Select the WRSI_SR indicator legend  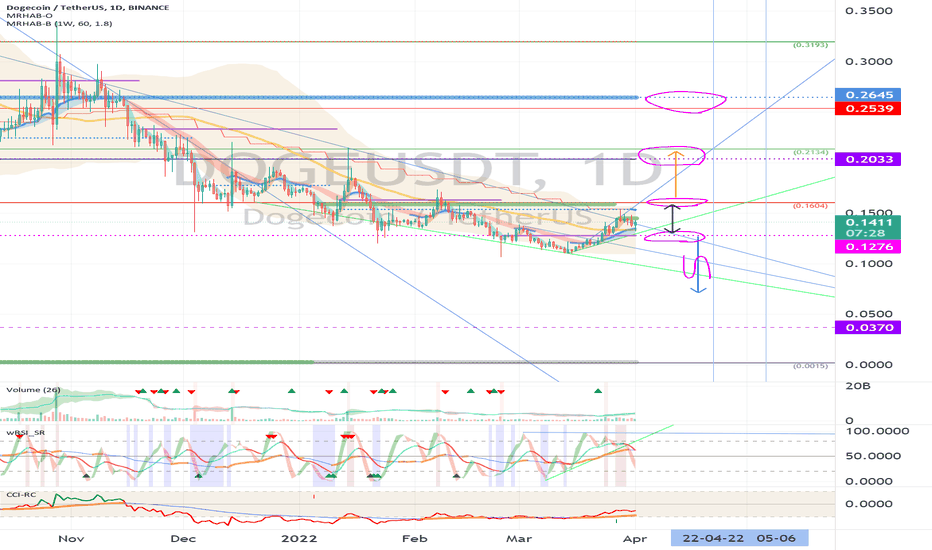click(x=26, y=432)
